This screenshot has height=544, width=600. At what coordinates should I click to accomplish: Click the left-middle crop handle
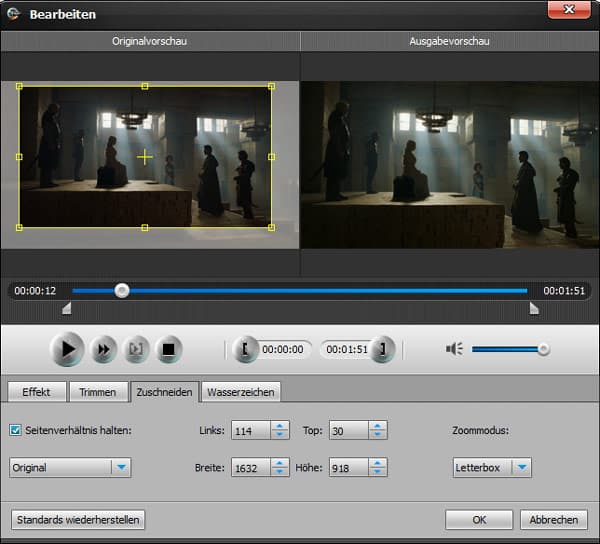tap(19, 157)
